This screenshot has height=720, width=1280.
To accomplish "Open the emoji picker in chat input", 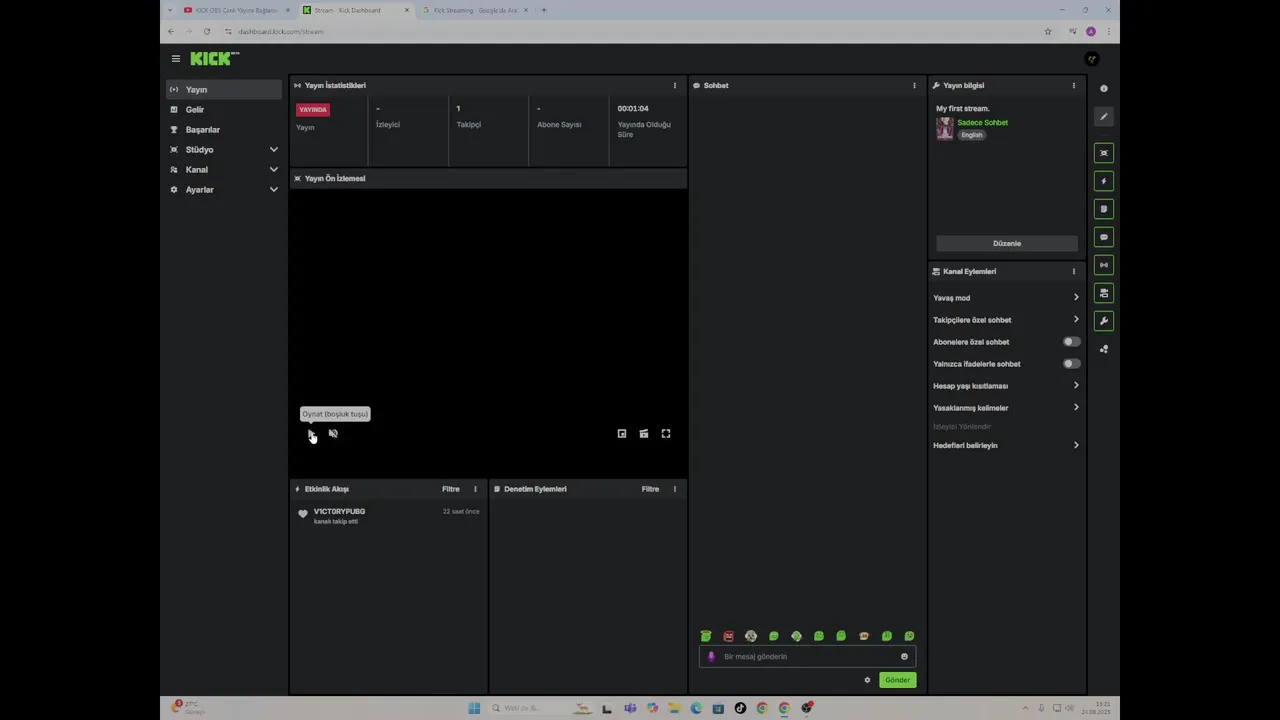I will click(x=904, y=657).
